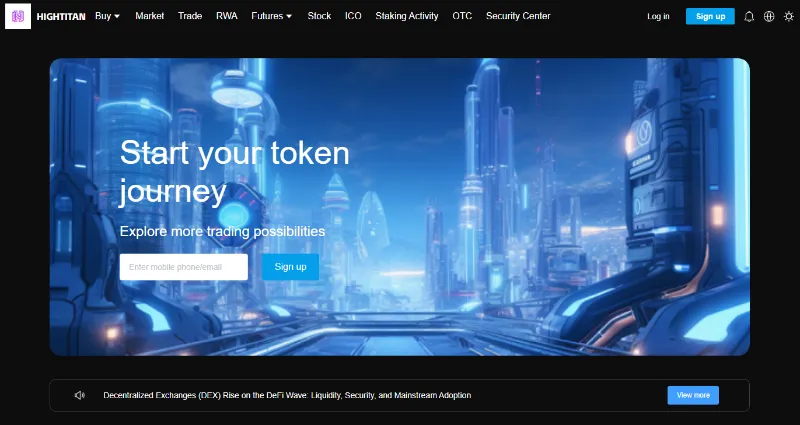800x425 pixels.
Task: Expand the Futures dropdown menu
Action: 272,16
